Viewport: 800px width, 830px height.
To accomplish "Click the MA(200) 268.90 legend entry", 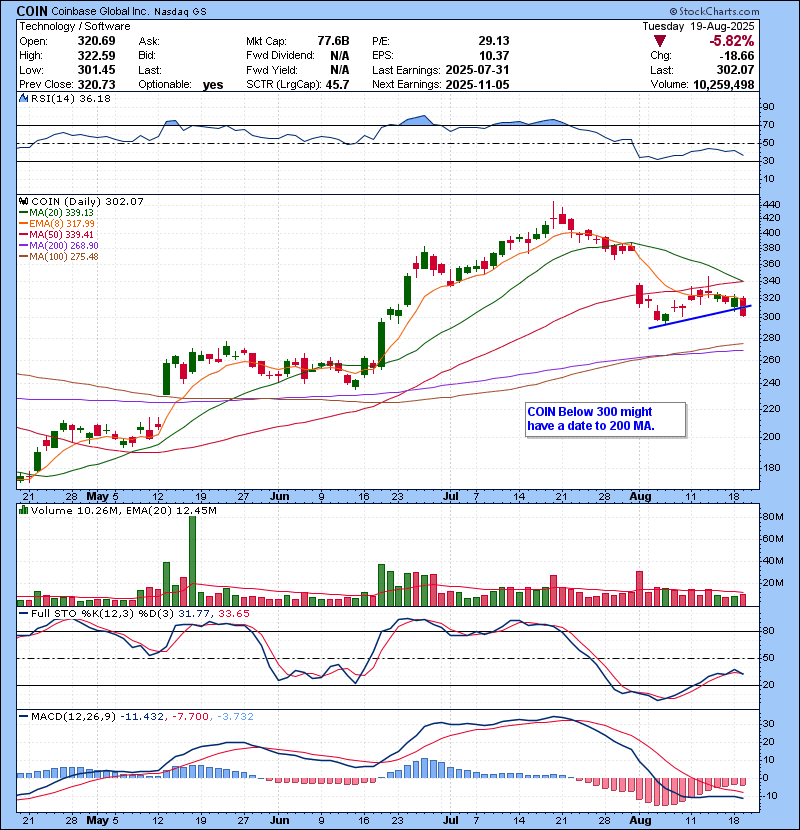I will (x=58, y=246).
